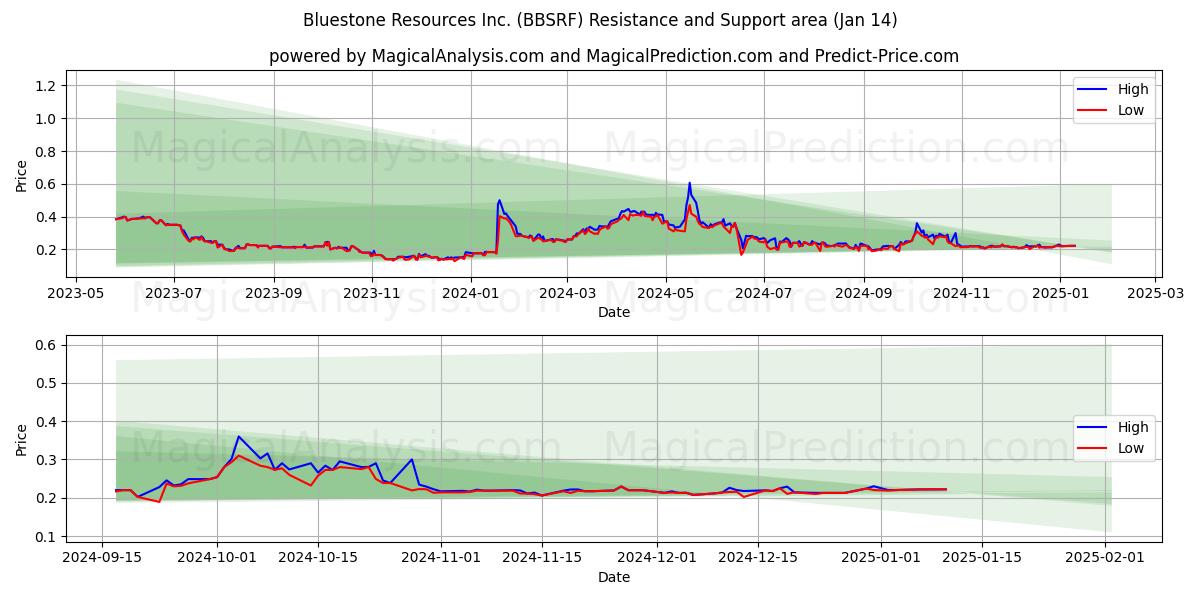Image resolution: width=1200 pixels, height=600 pixels.
Task: Click top chart x-axis label '2025-03'
Action: point(1155,294)
